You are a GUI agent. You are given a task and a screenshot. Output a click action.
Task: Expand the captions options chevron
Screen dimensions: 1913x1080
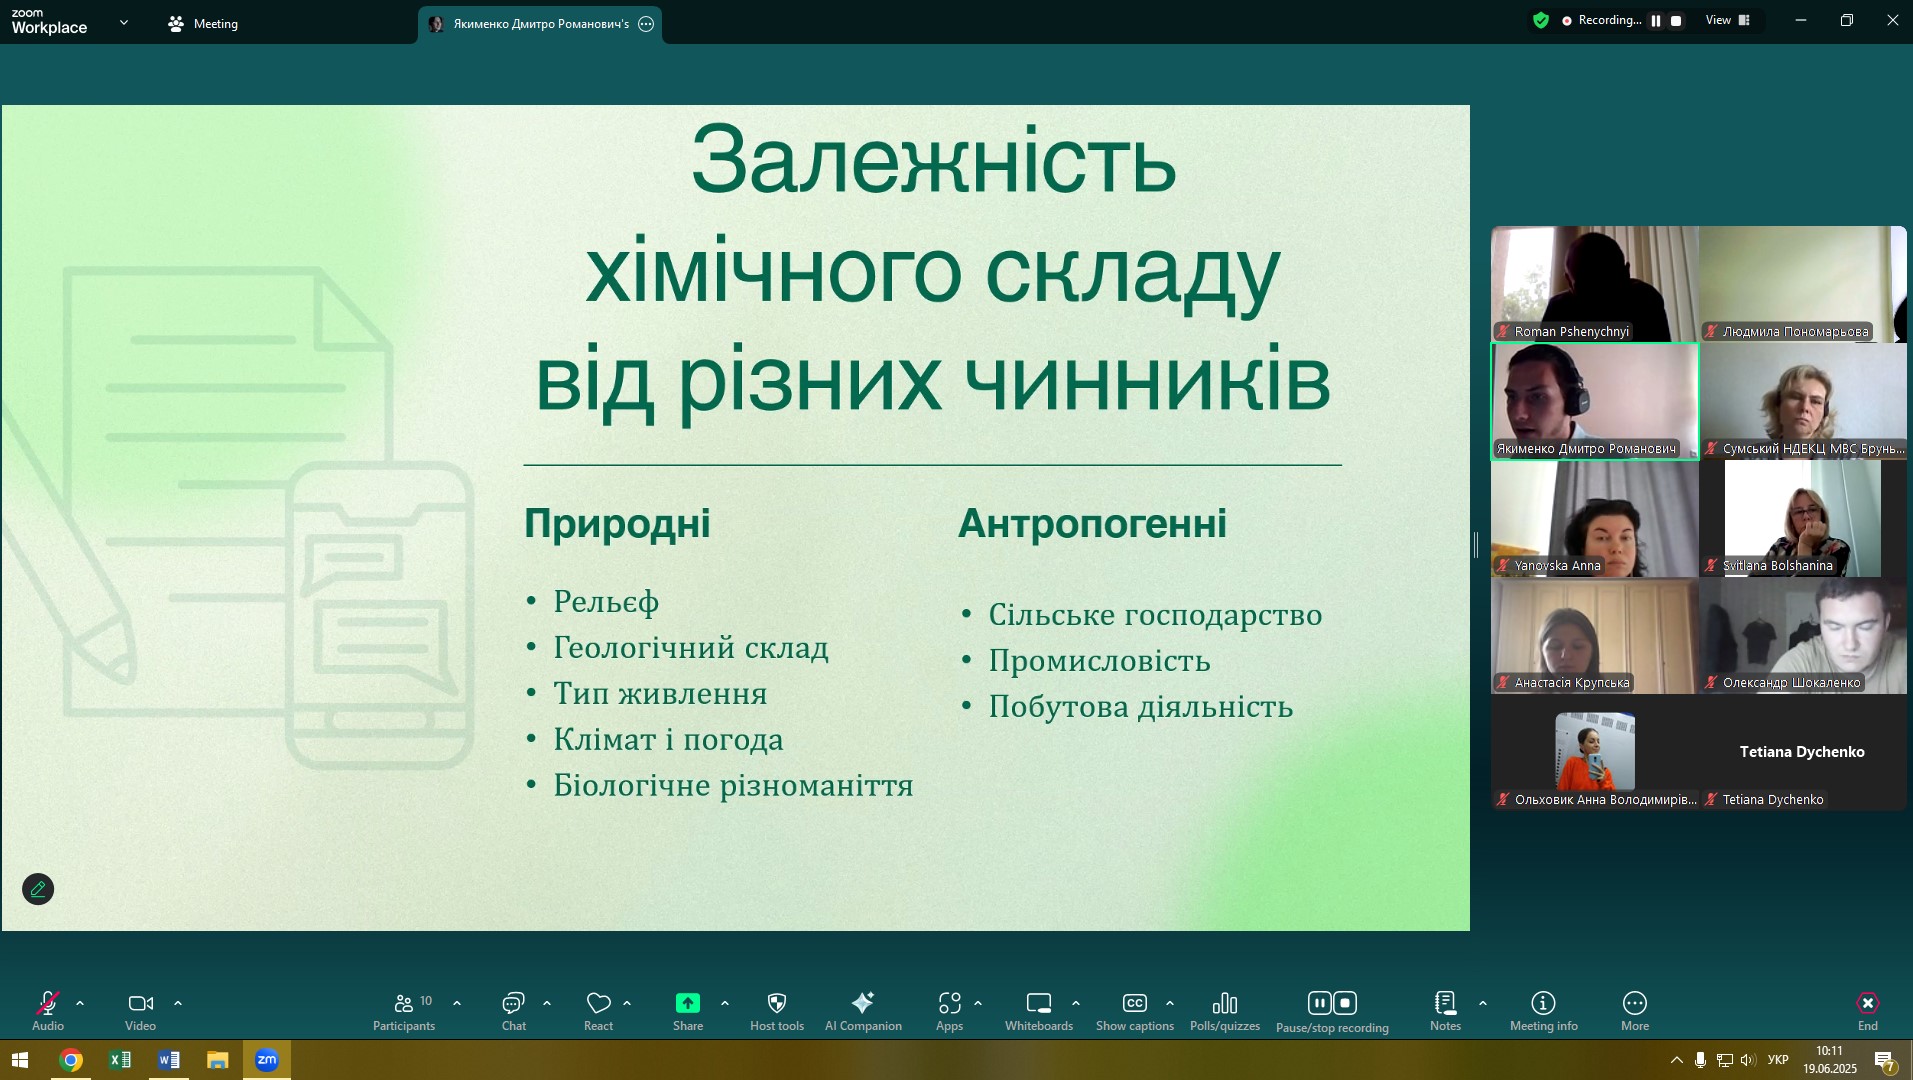(1170, 1003)
